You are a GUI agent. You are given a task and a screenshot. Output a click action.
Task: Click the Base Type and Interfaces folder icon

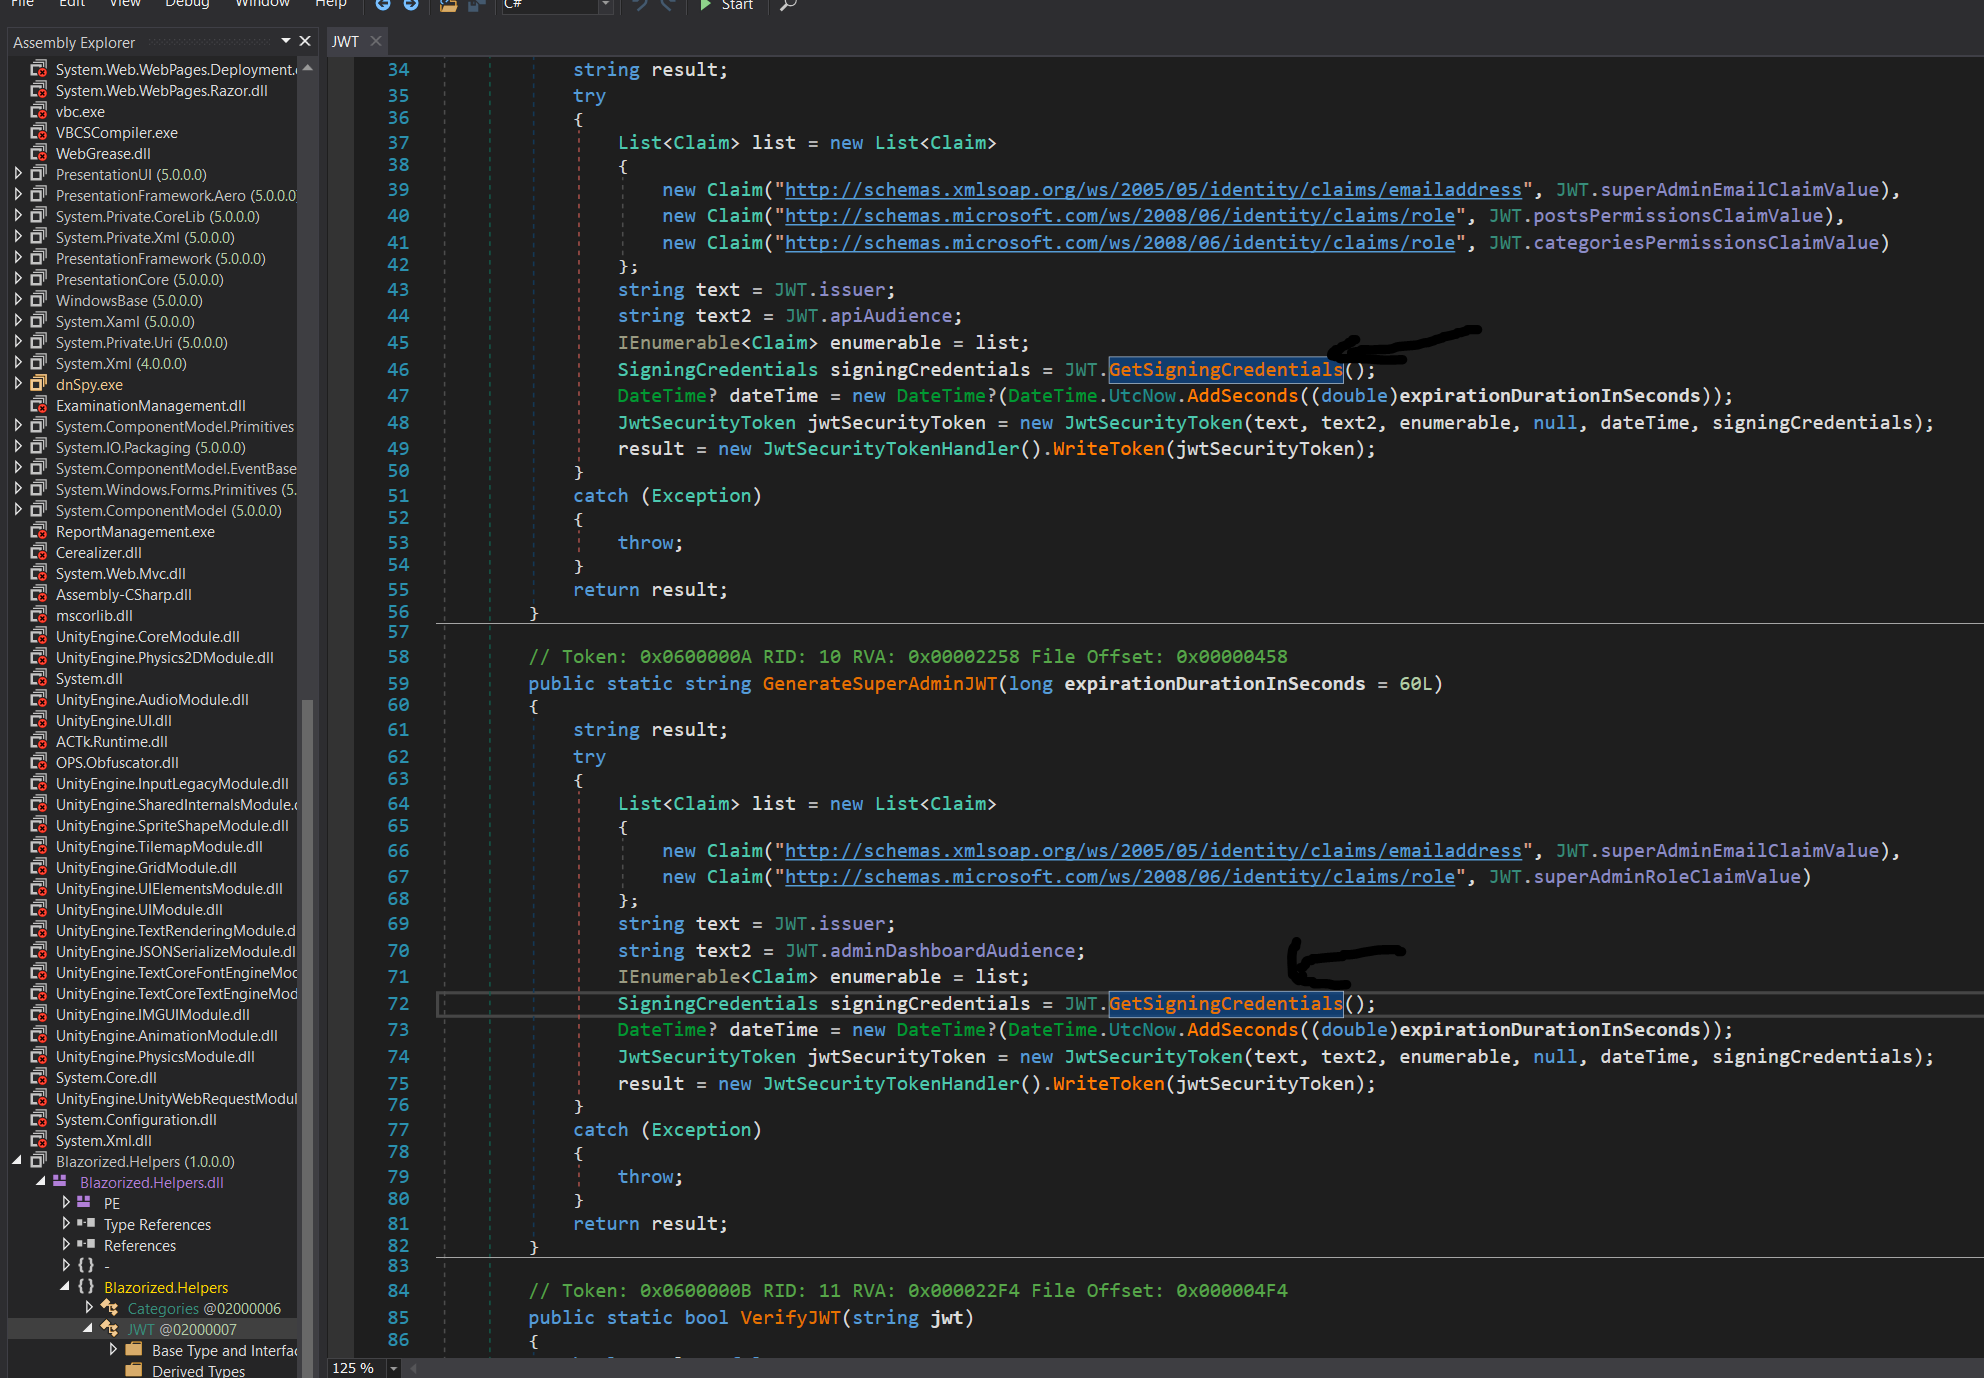click(133, 1350)
